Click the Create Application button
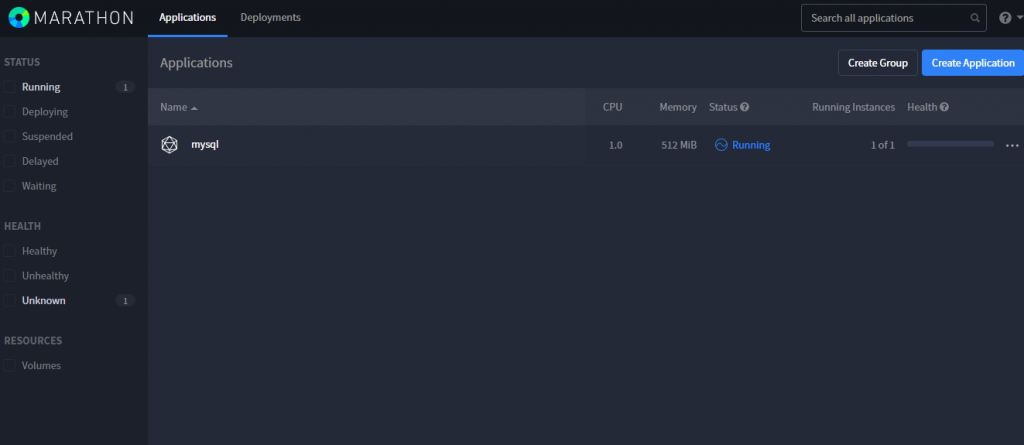Viewport: 1024px width, 445px height. [x=973, y=63]
